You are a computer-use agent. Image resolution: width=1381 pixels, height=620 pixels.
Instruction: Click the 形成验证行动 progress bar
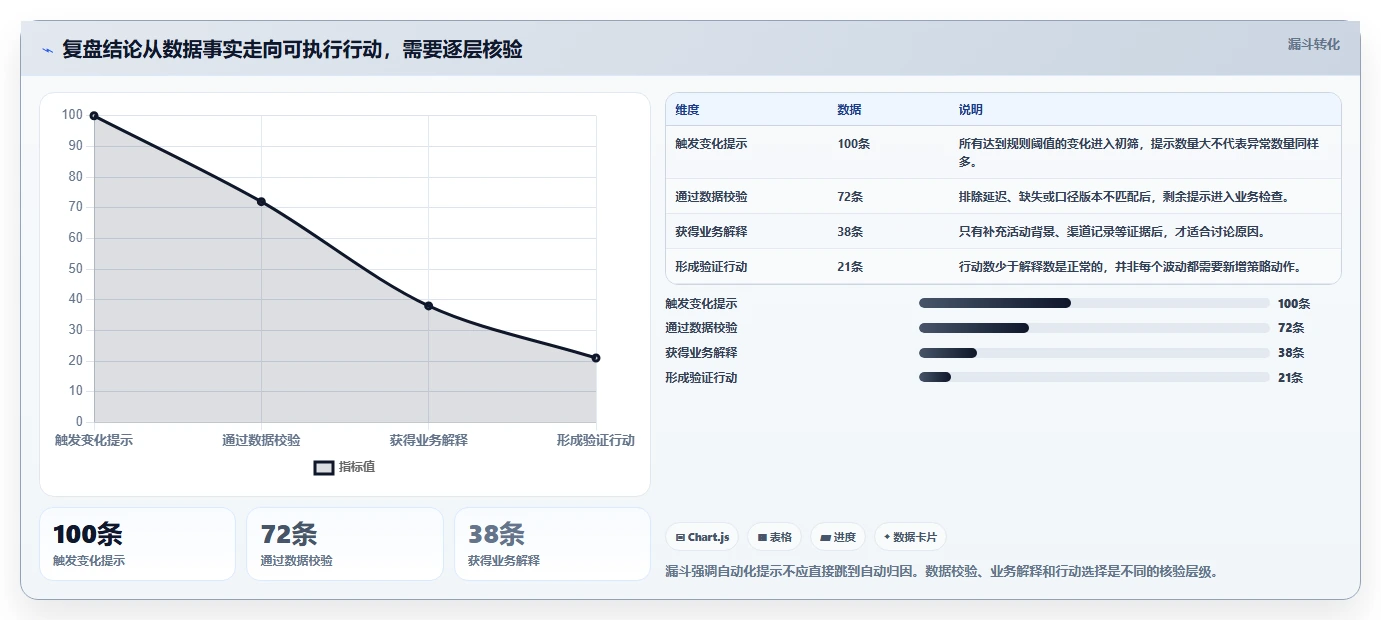[1094, 377]
